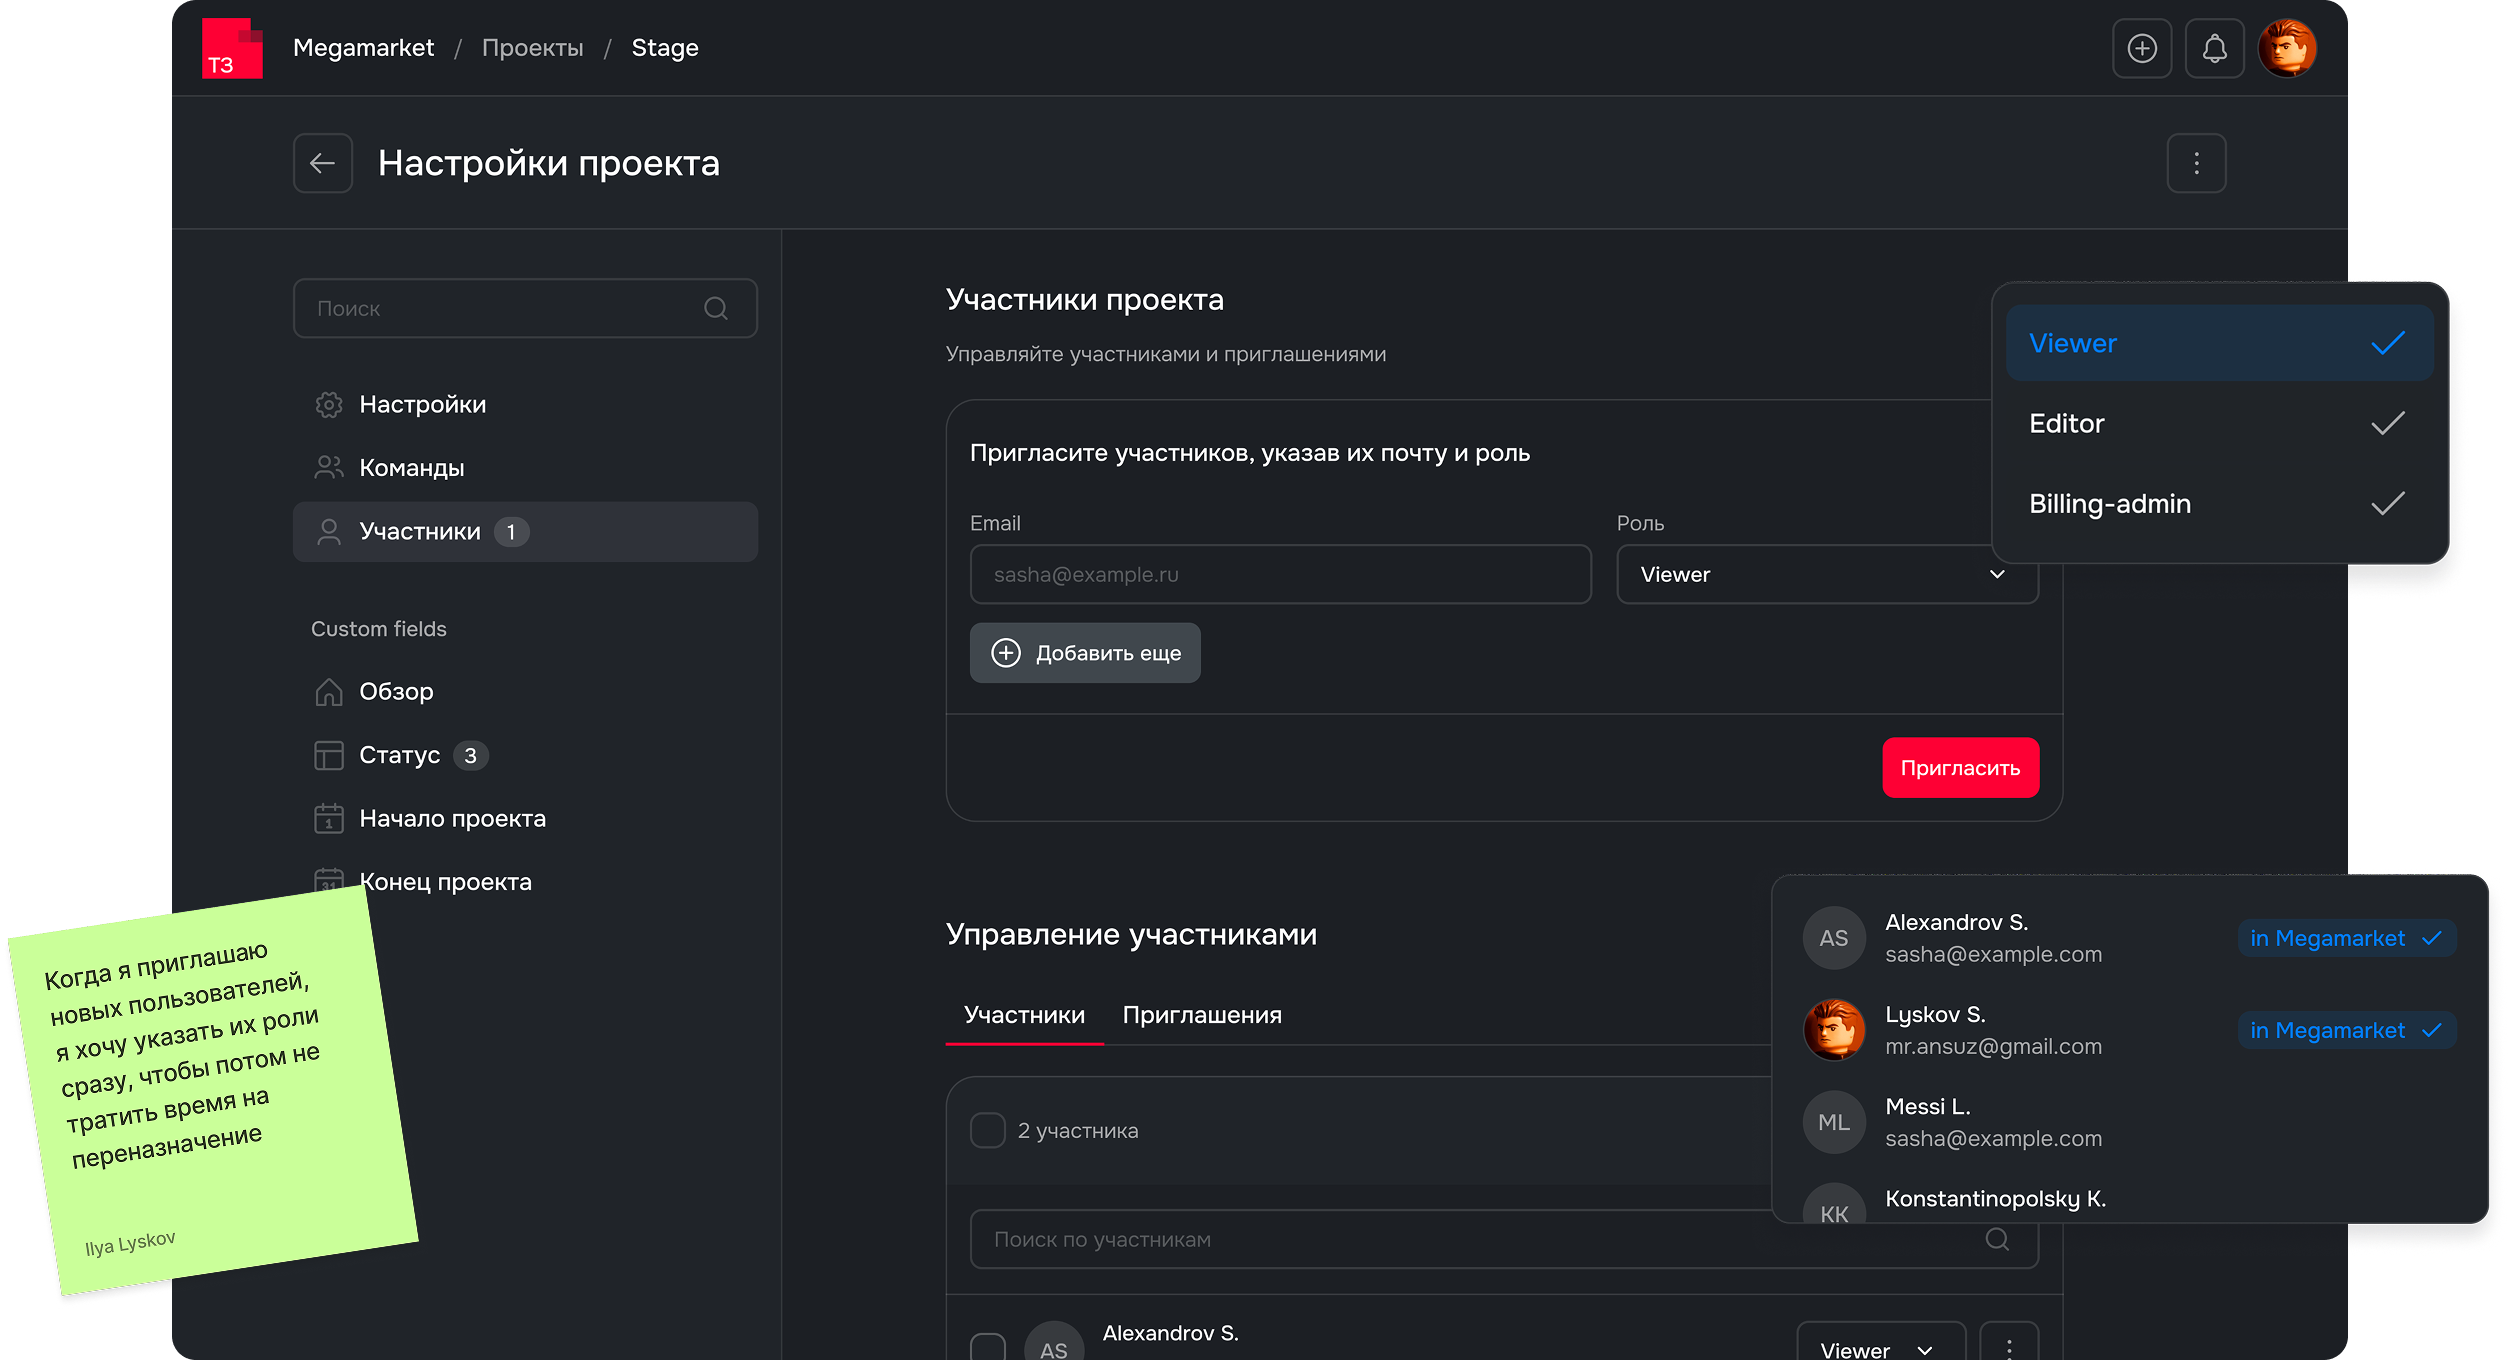Expand the Роль Viewer dropdown
2509x1360 pixels.
tap(1826, 575)
